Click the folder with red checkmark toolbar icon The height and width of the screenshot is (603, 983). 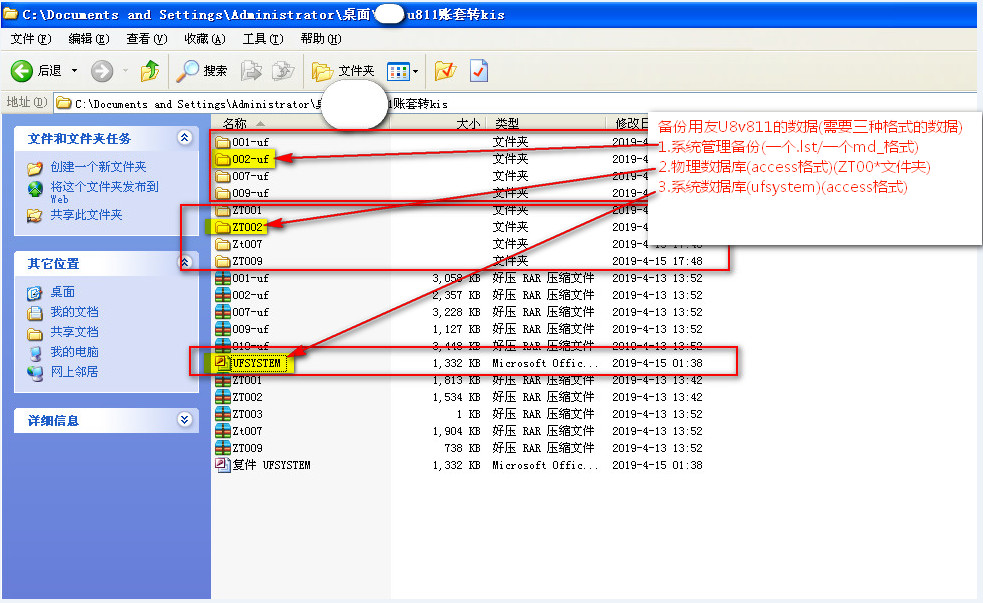tap(445, 71)
